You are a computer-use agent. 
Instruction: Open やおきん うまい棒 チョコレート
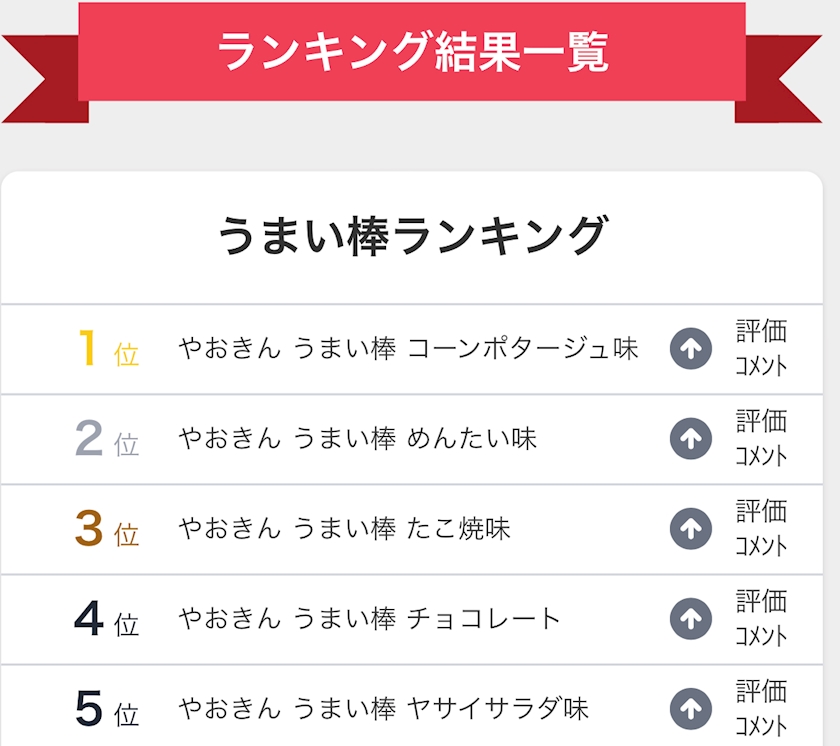point(370,619)
